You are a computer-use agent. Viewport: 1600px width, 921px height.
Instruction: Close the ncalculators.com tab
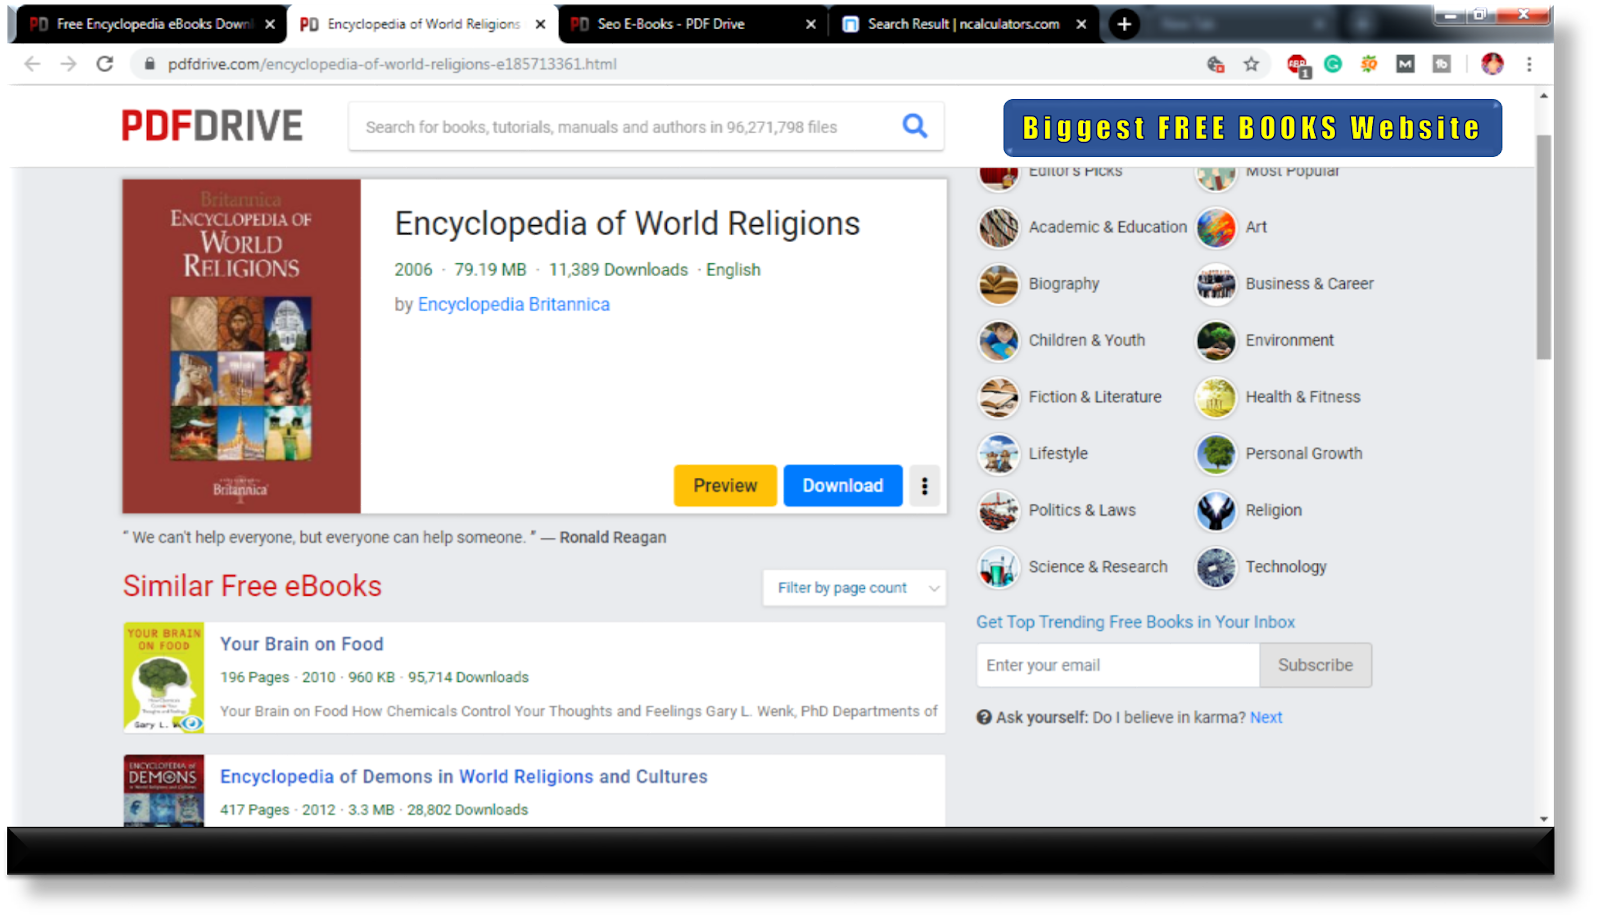point(1081,24)
